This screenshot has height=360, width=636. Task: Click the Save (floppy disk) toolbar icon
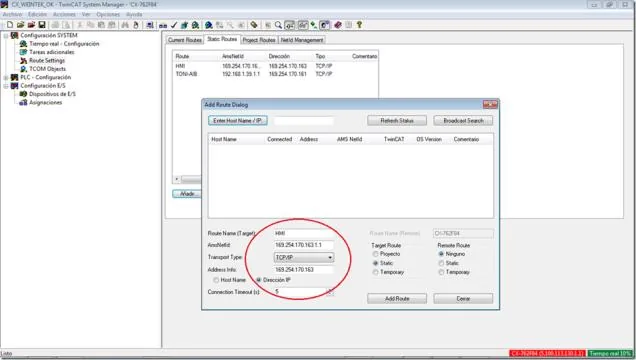[41, 25]
